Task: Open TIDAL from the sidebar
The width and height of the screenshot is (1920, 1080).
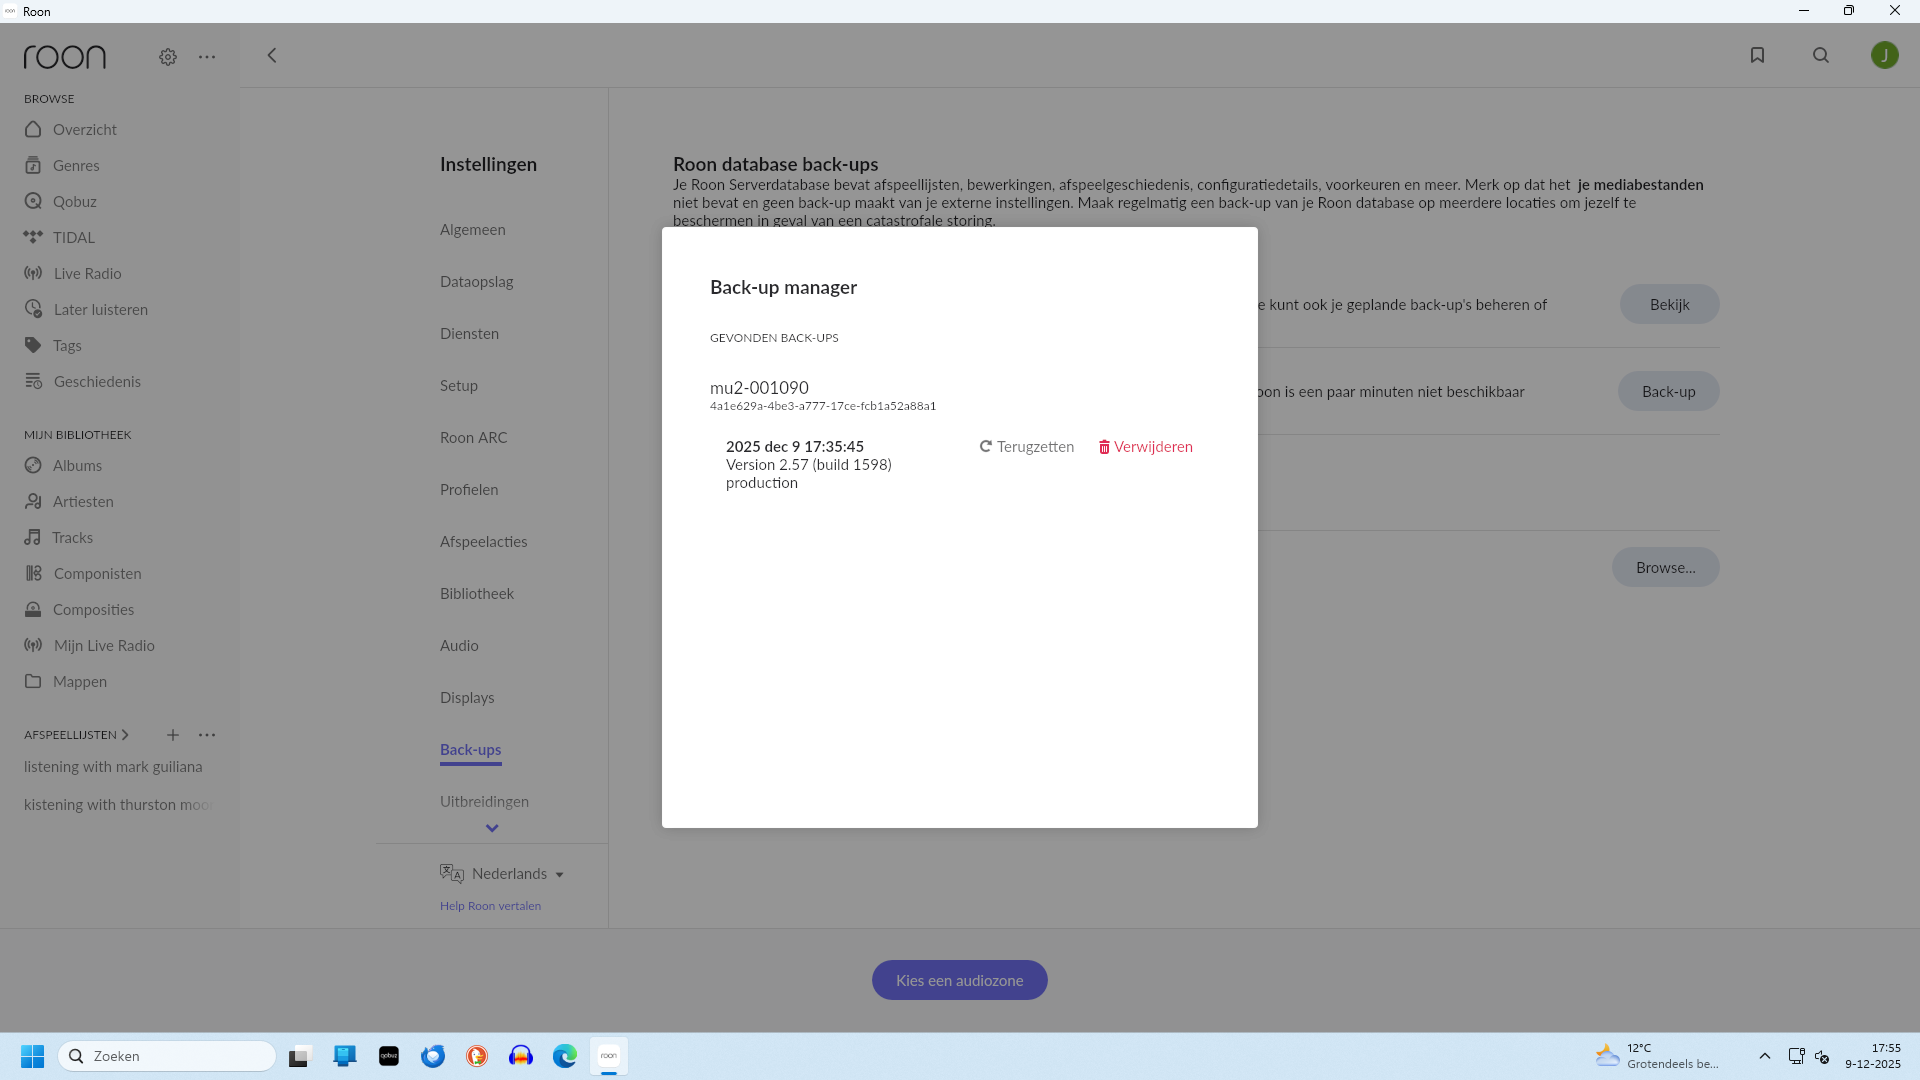Action: [x=73, y=237]
